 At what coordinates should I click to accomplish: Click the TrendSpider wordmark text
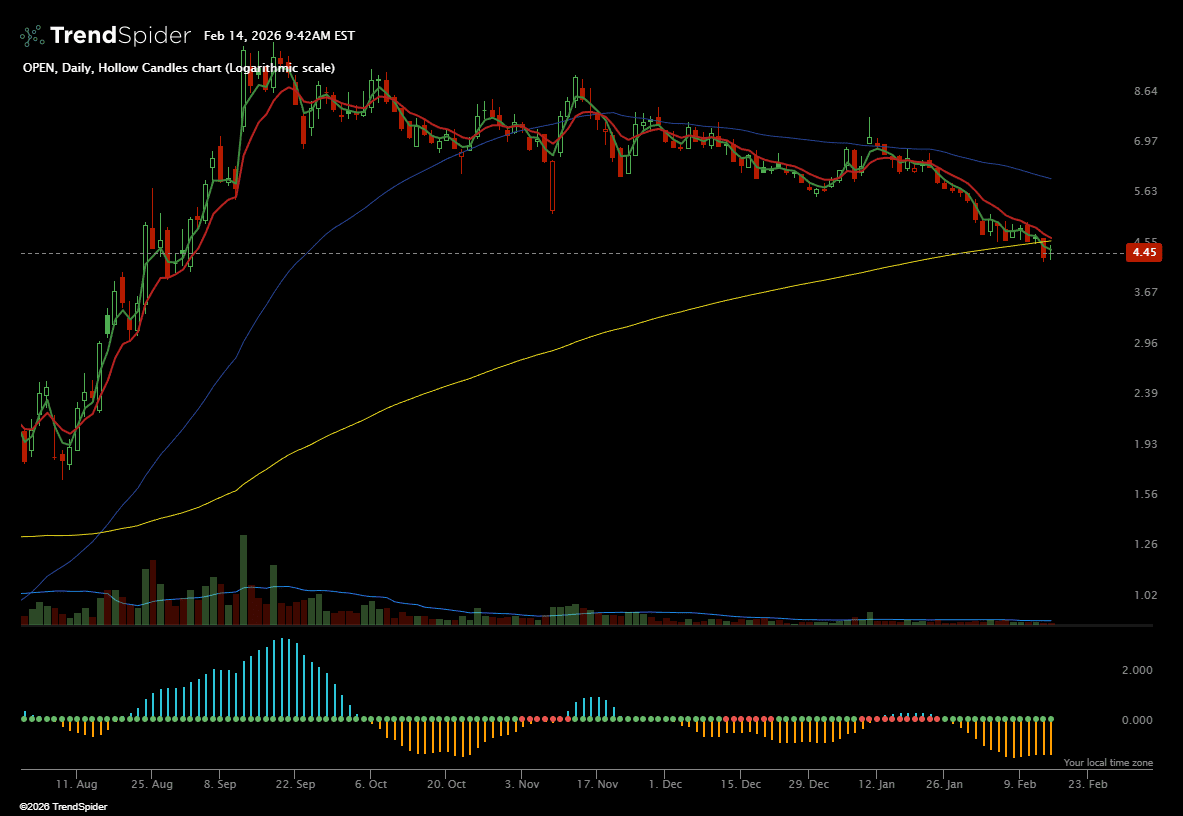coord(120,36)
